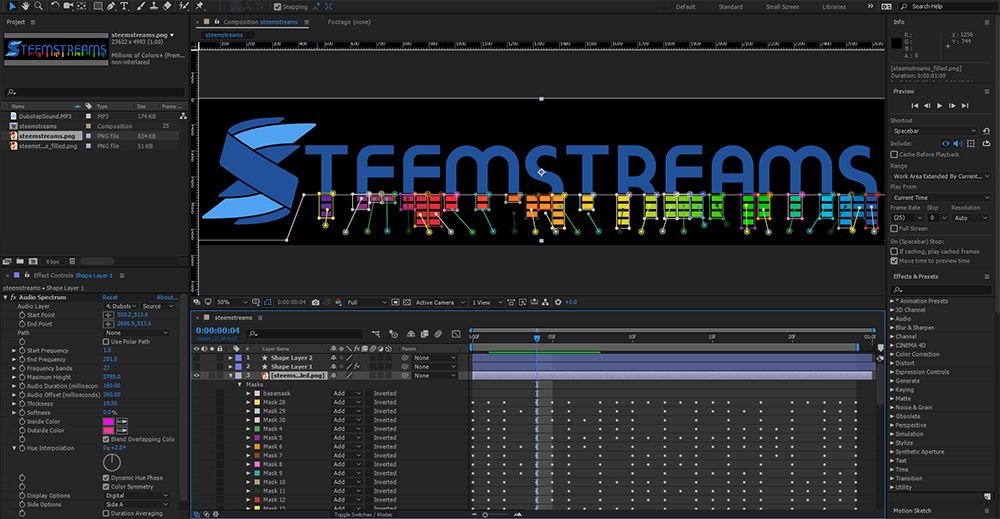Viewport: 1000px width, 519px height.
Task: Open the Full resolution dropdown
Action: [367, 302]
